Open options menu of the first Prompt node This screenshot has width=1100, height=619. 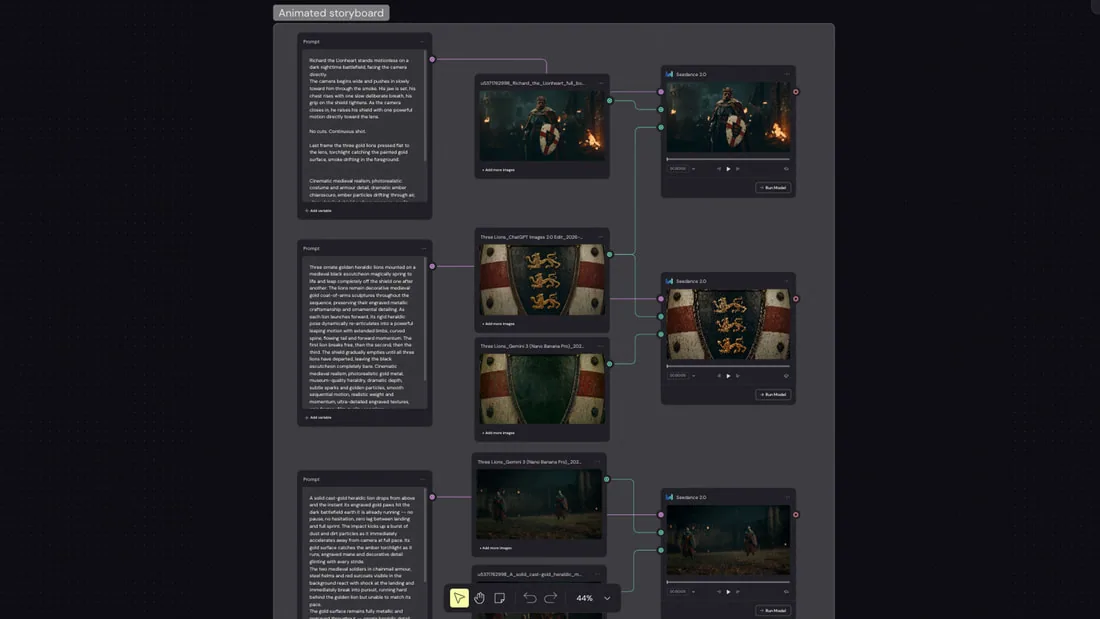(x=422, y=42)
